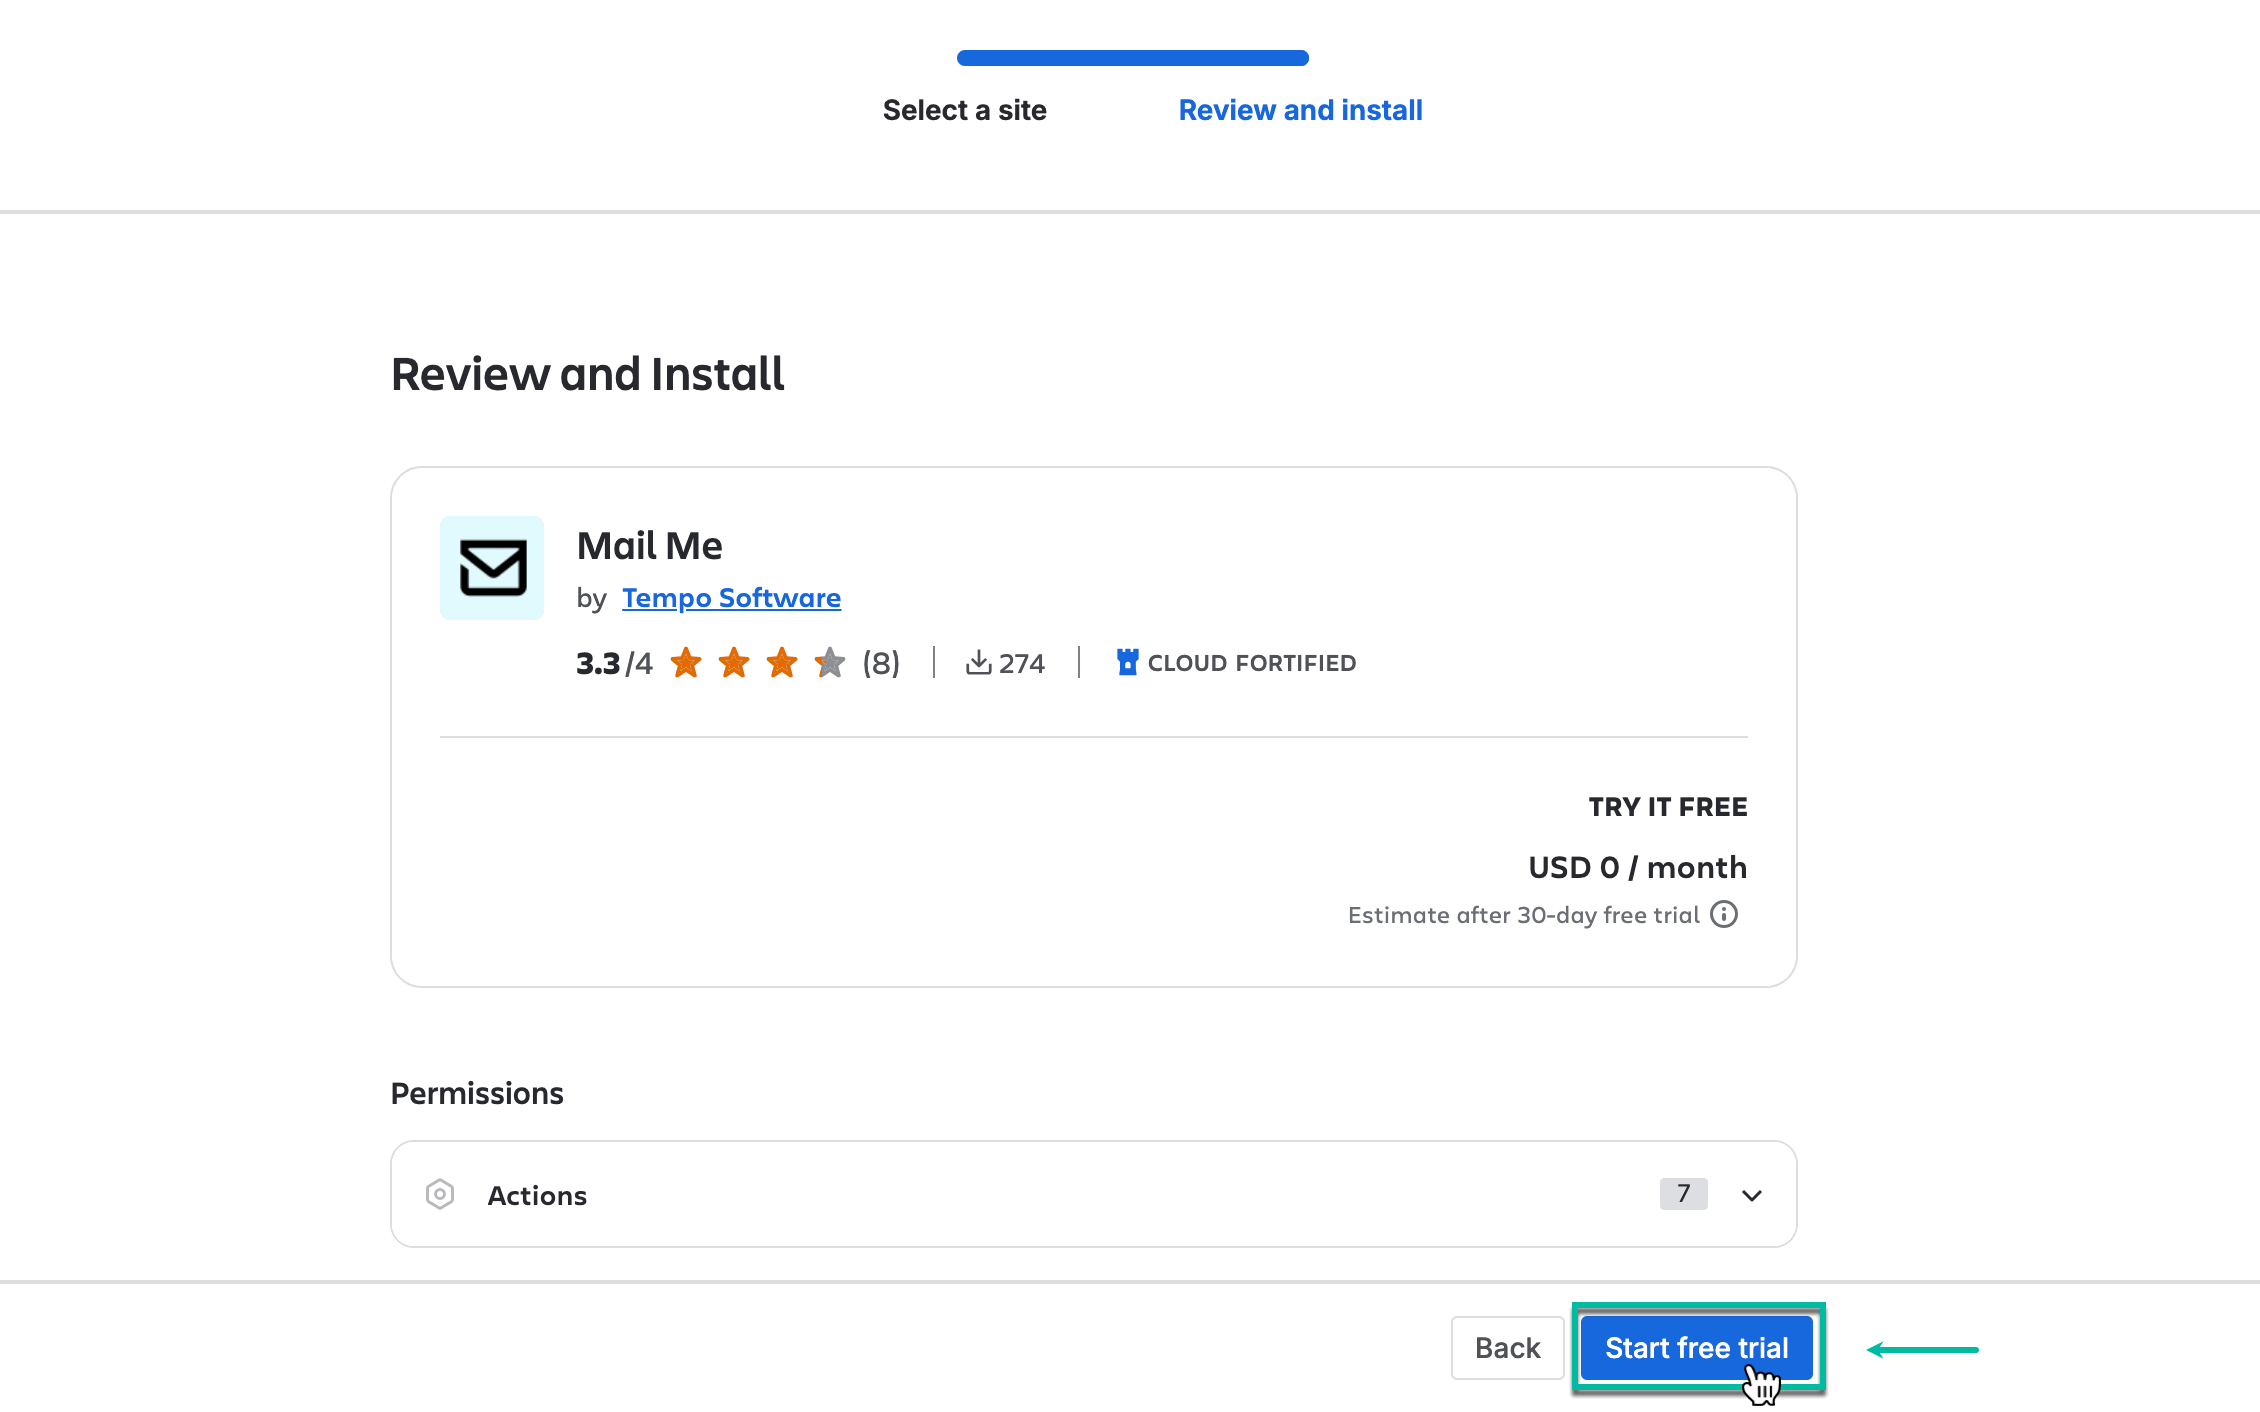Viewport: 2260px width, 1412px height.
Task: Click the second orange rating star
Action: coord(734,662)
